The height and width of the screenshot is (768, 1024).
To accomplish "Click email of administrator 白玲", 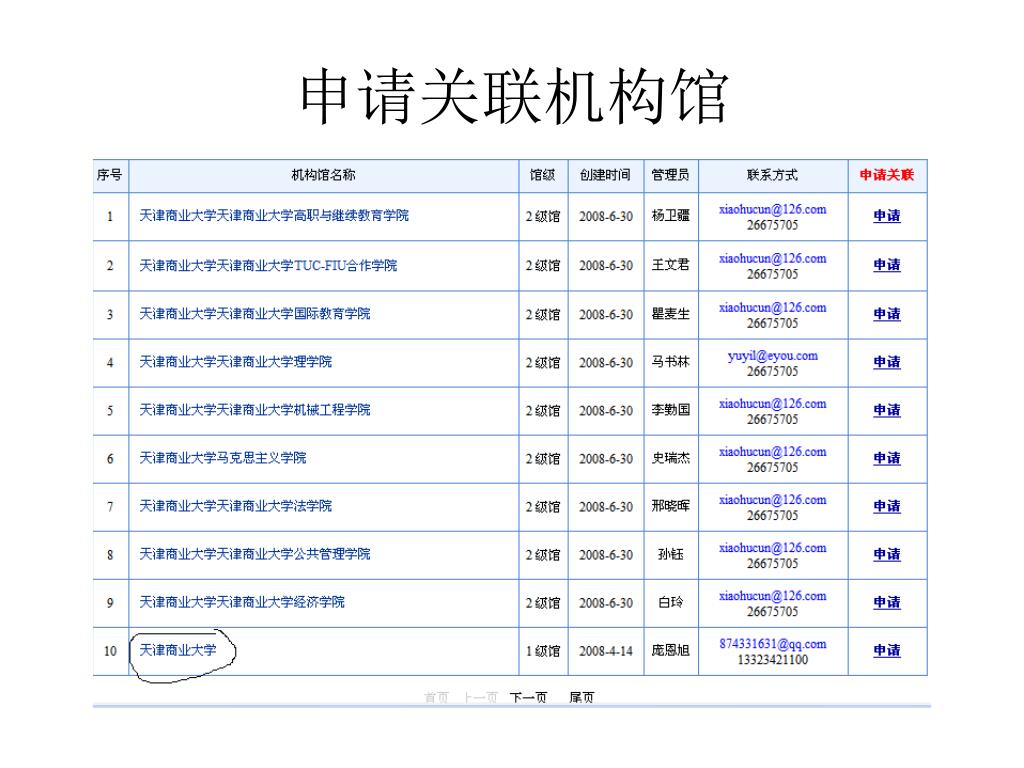I will click(x=773, y=596).
